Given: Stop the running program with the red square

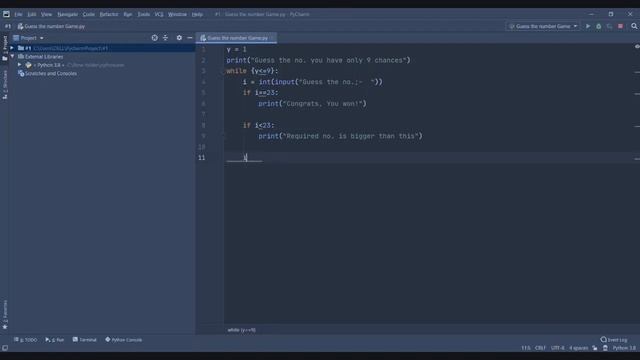Looking at the screenshot, I should coord(620,26).
